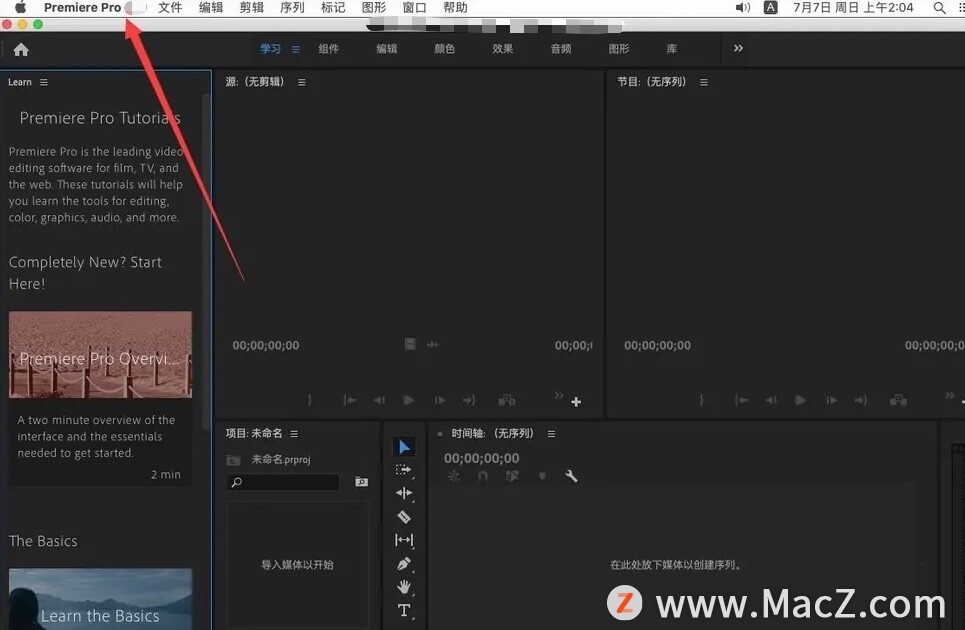
Task: Switch to the 颜色 workspace tab
Action: 444,49
